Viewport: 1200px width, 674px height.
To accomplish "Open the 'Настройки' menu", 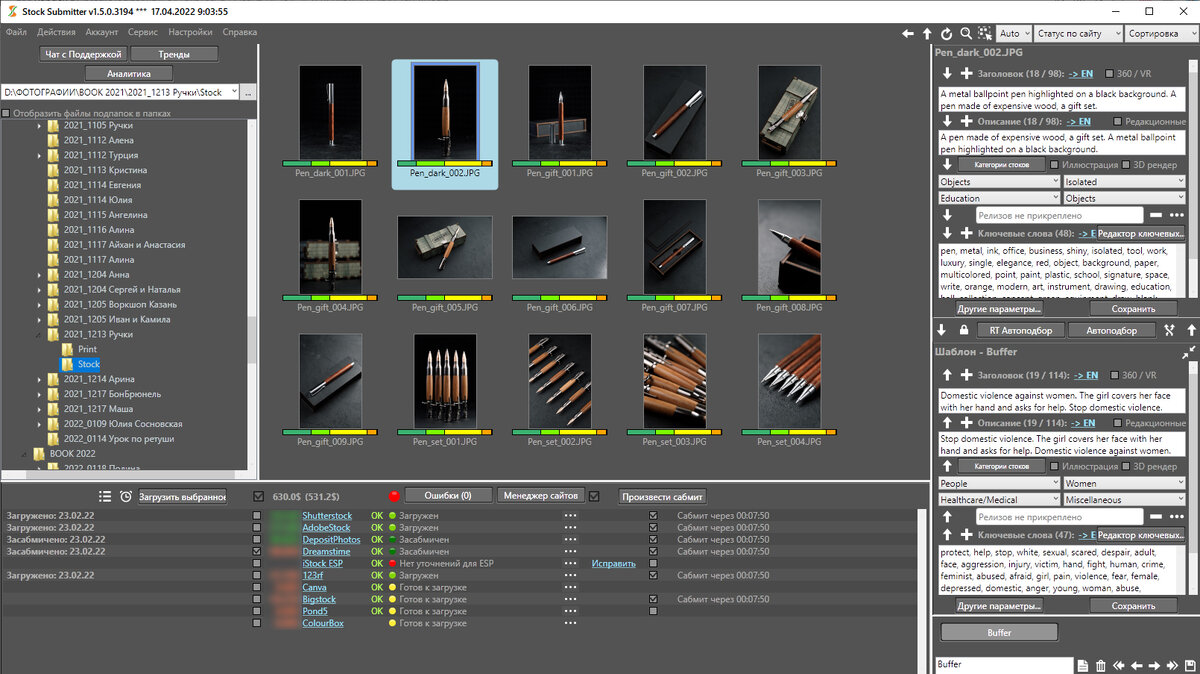I will click(190, 32).
